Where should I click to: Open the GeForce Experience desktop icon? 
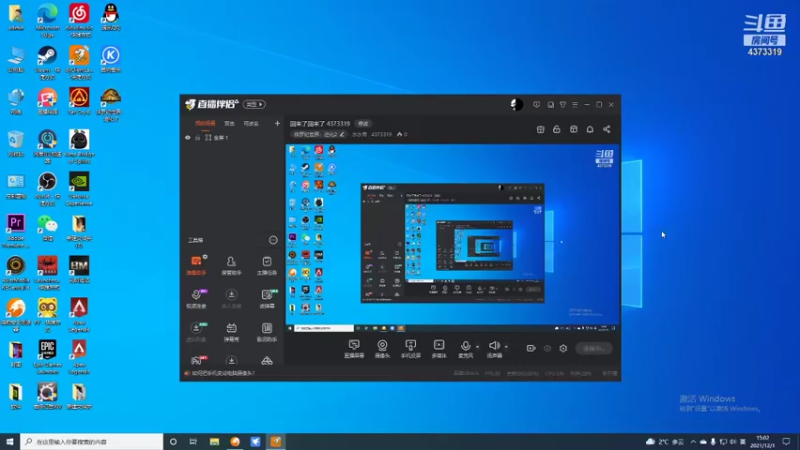pos(79,189)
